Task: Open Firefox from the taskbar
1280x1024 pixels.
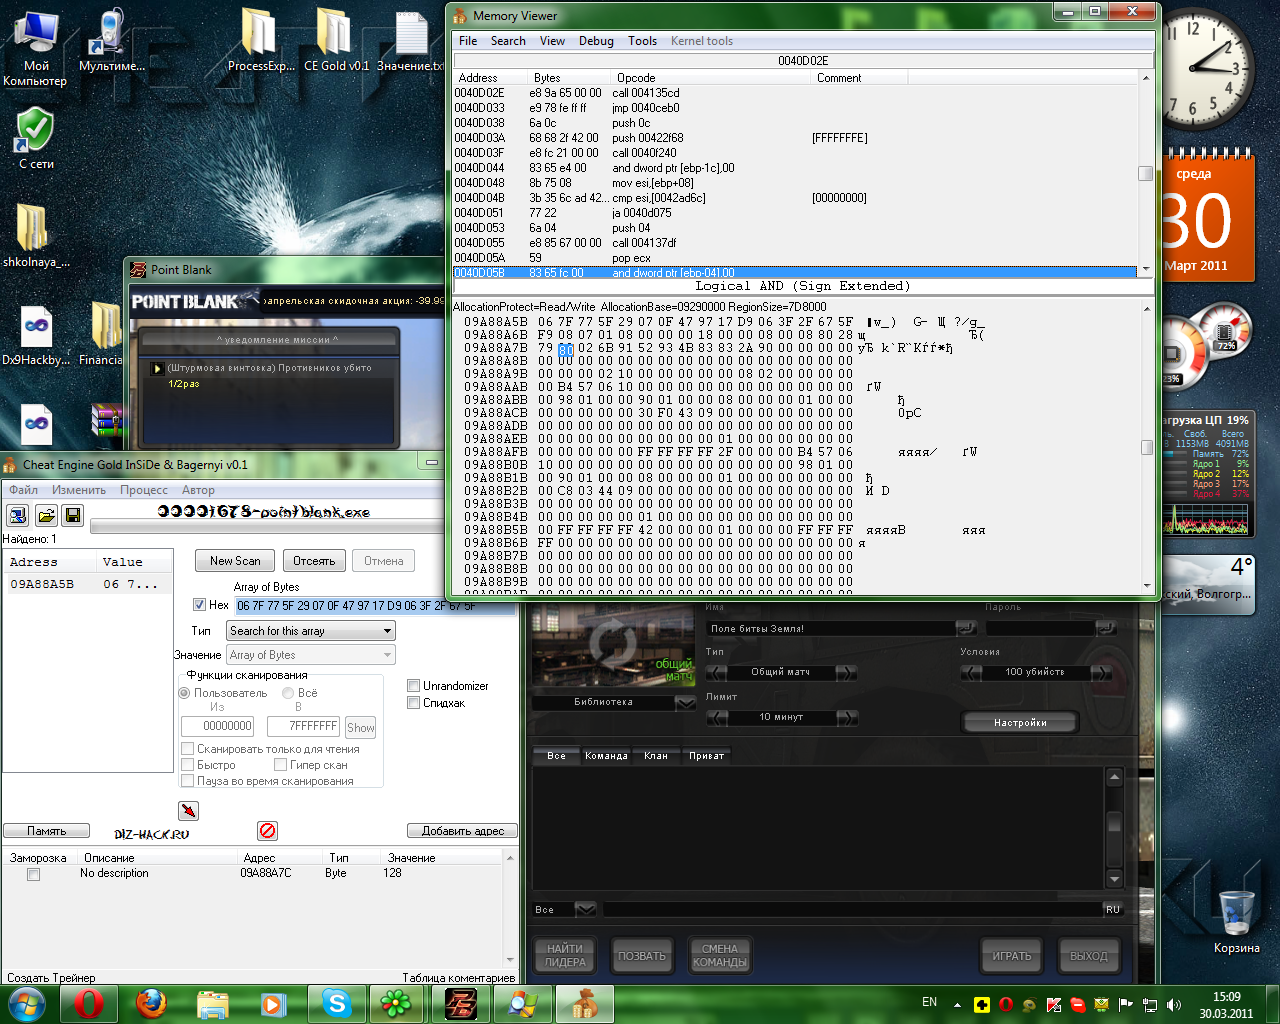Action: [151, 1003]
